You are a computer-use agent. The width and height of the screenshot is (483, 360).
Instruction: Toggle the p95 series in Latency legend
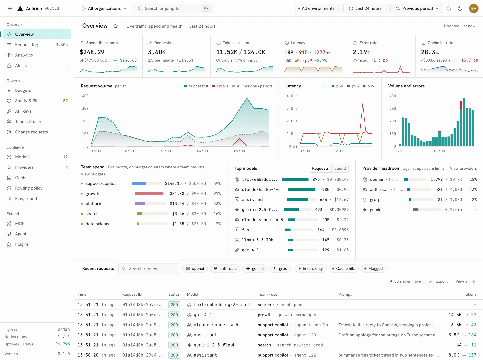pos(353,86)
